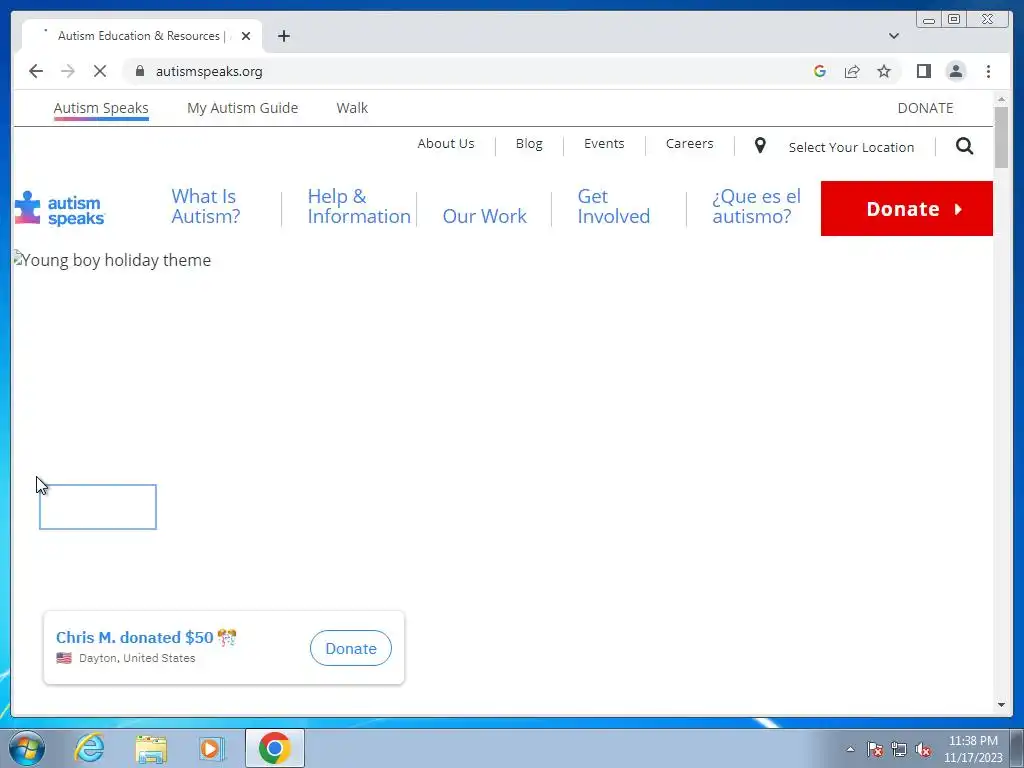Open the Our Work menu
The image size is (1024, 768).
click(x=485, y=216)
